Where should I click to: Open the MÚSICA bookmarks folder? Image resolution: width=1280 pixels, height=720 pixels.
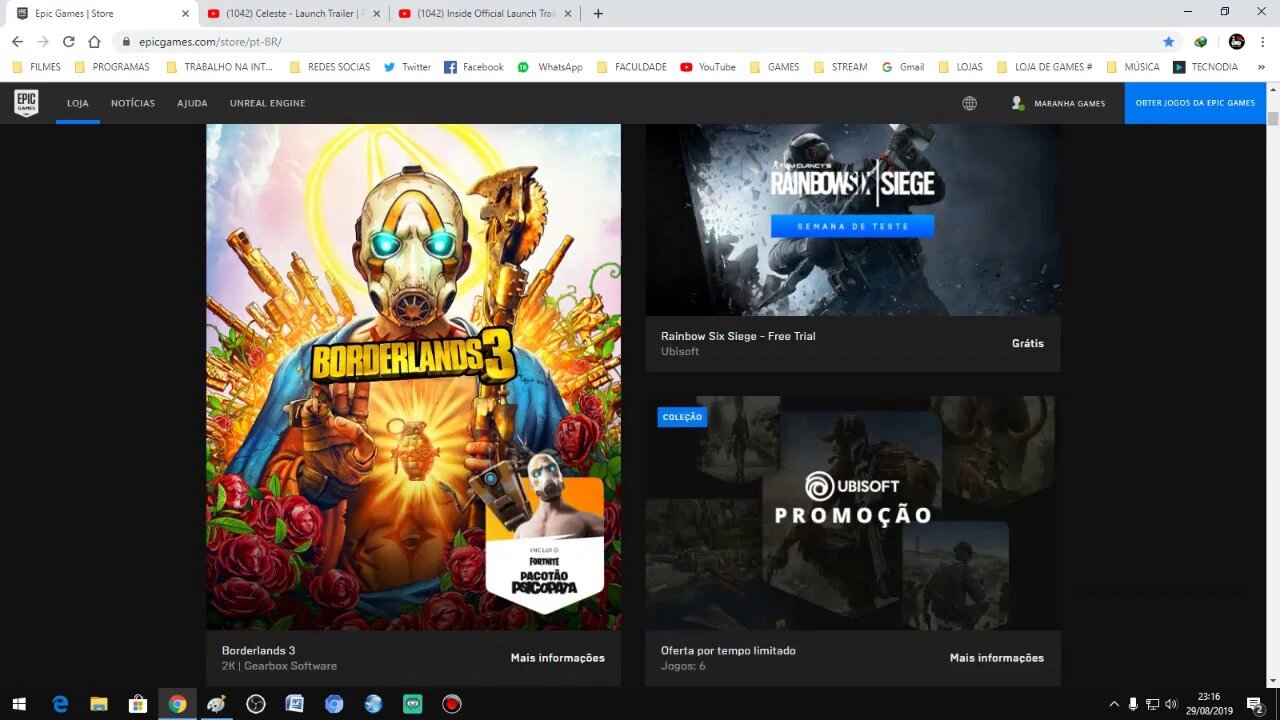1132,67
